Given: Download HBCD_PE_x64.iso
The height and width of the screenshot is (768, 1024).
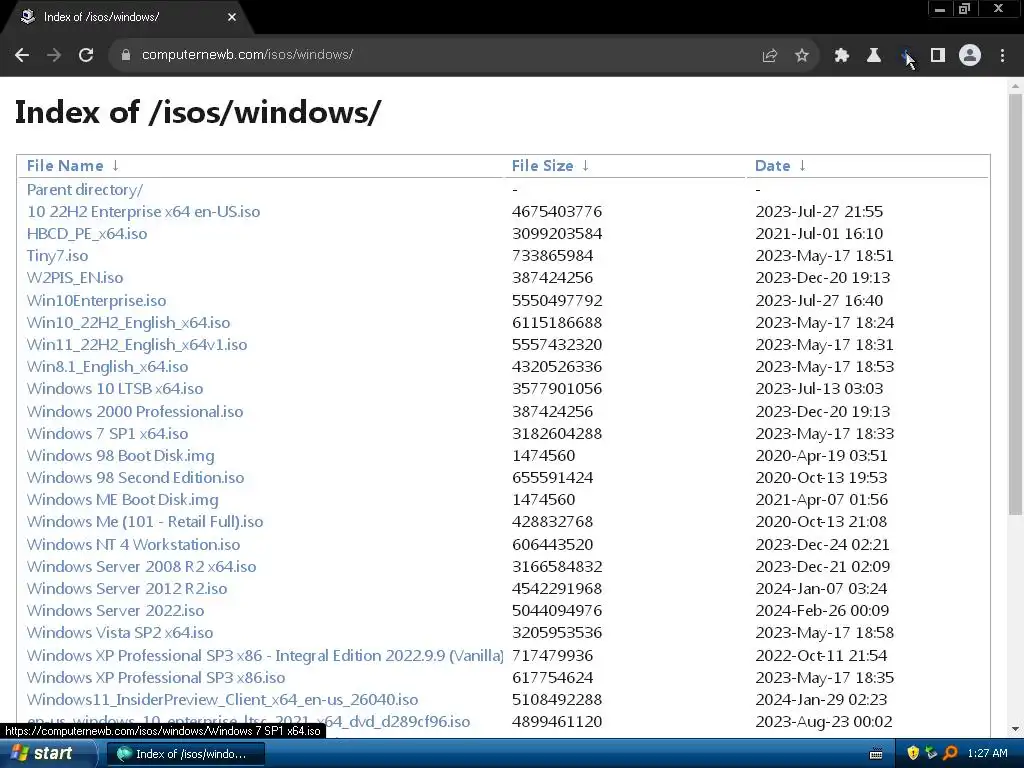Looking at the screenshot, I should coord(87,234).
